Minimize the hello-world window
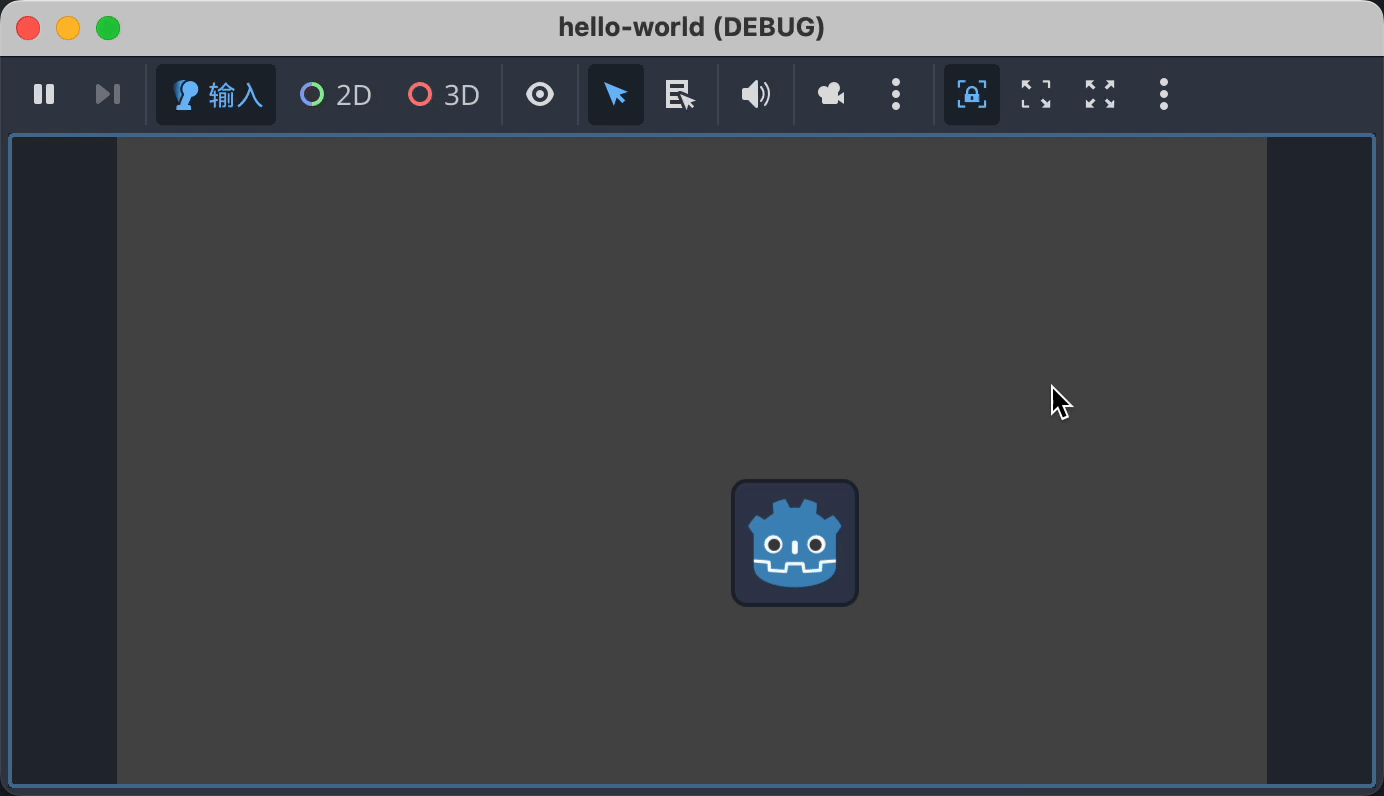1384x796 pixels. (x=68, y=28)
